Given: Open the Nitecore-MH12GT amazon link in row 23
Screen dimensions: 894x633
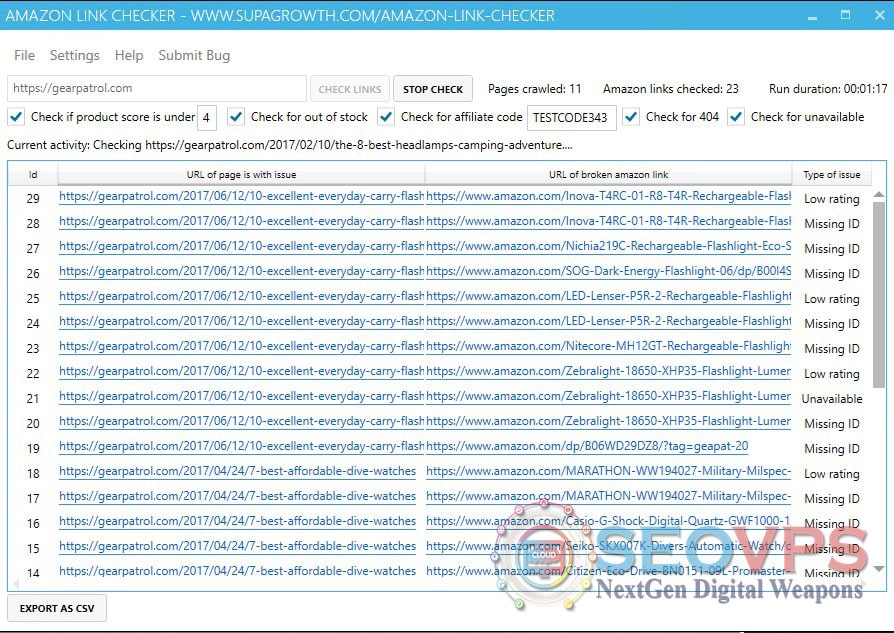Looking at the screenshot, I should click(x=608, y=347).
